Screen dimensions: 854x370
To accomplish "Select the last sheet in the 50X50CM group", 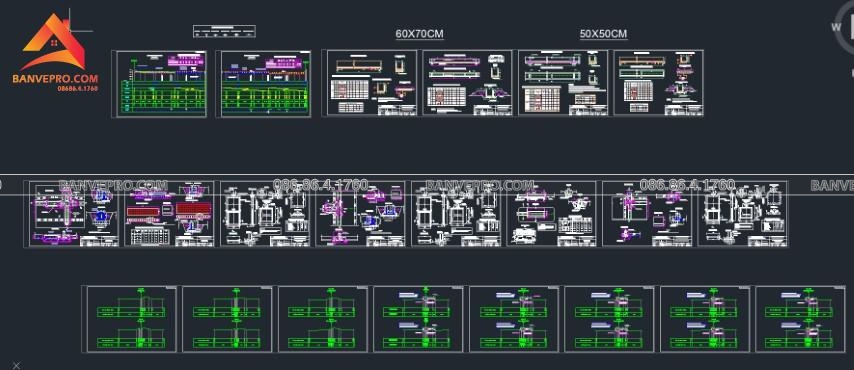I will click(658, 83).
